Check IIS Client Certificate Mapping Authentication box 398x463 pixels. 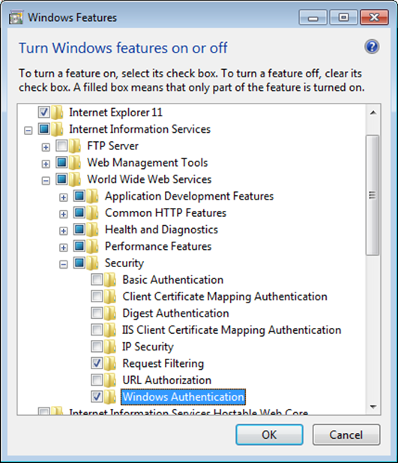pyautogui.click(x=97, y=329)
